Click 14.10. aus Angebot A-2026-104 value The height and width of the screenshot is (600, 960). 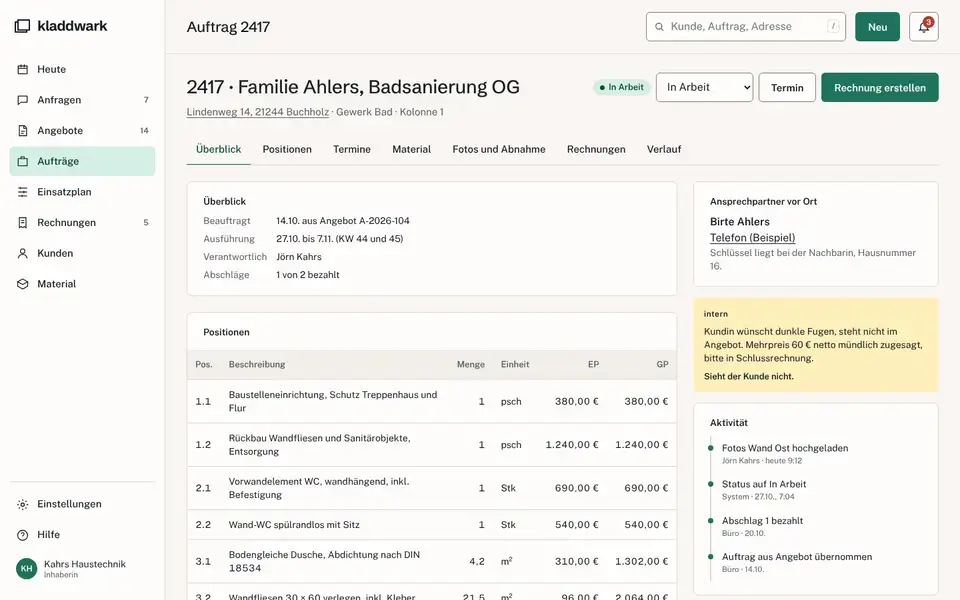pyautogui.click(x=343, y=220)
